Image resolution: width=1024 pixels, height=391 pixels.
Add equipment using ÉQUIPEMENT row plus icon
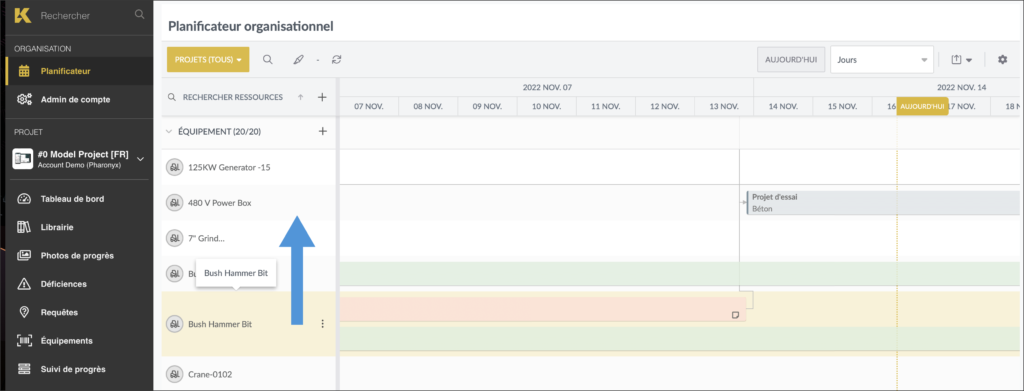(x=322, y=131)
